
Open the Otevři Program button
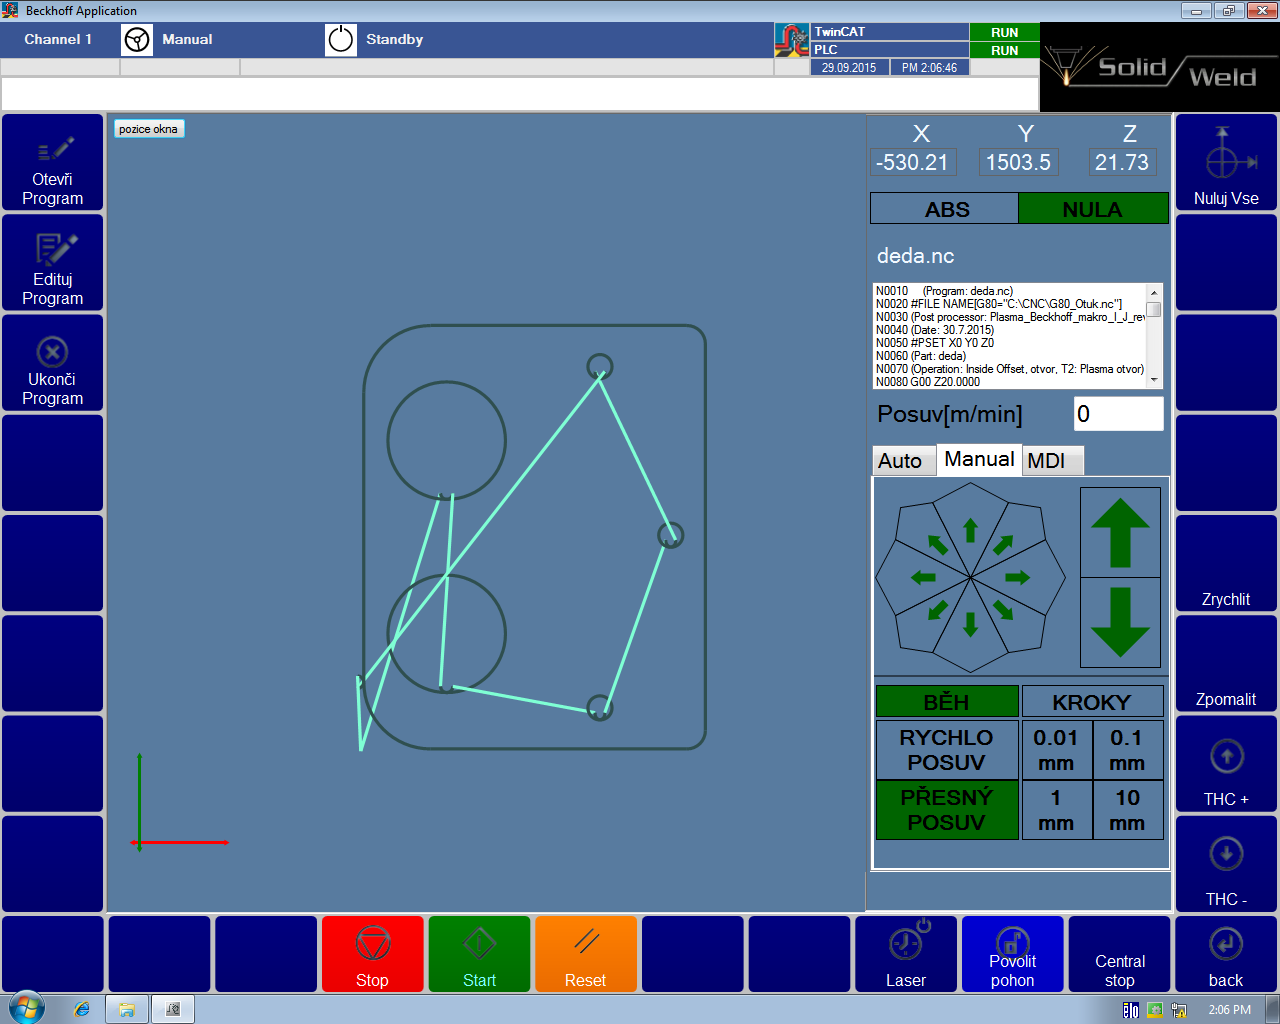coord(53,162)
